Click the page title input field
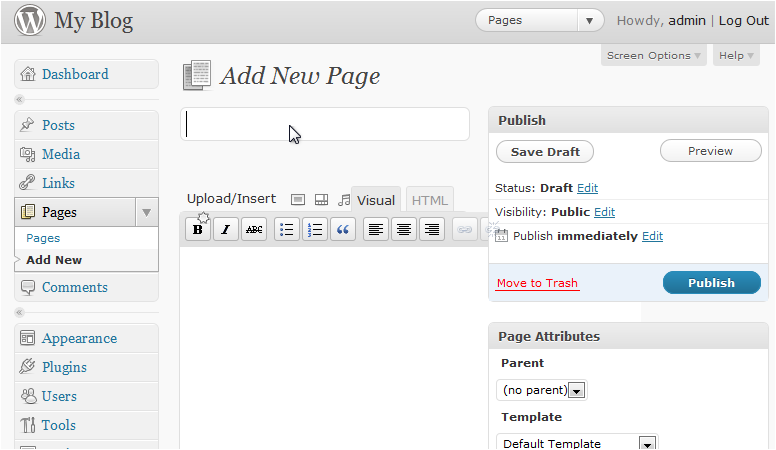Screen dimensions: 776x450 (x=325, y=124)
